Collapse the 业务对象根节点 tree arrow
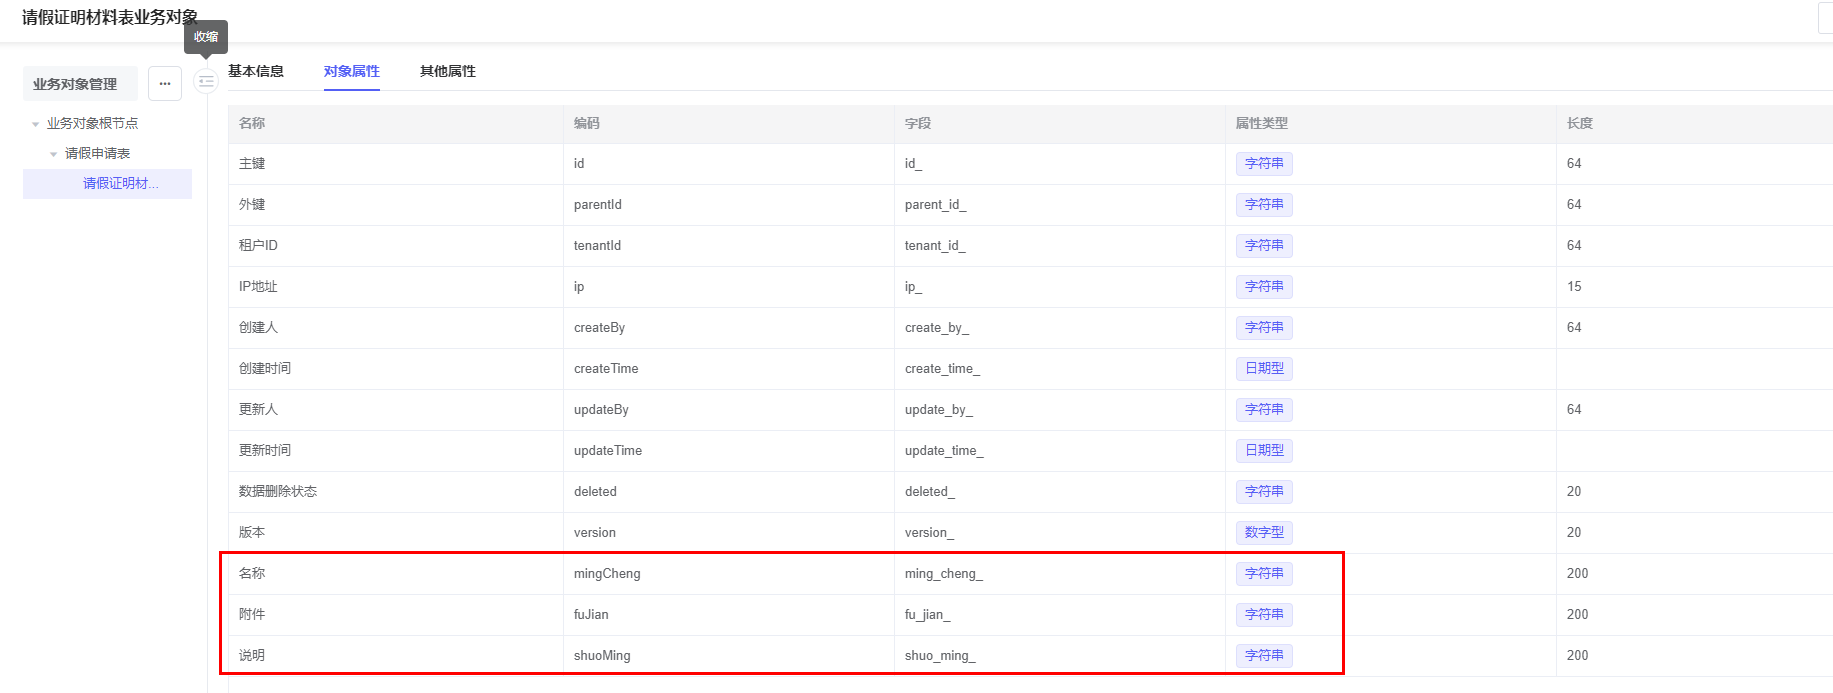This screenshot has width=1833, height=693. [36, 124]
